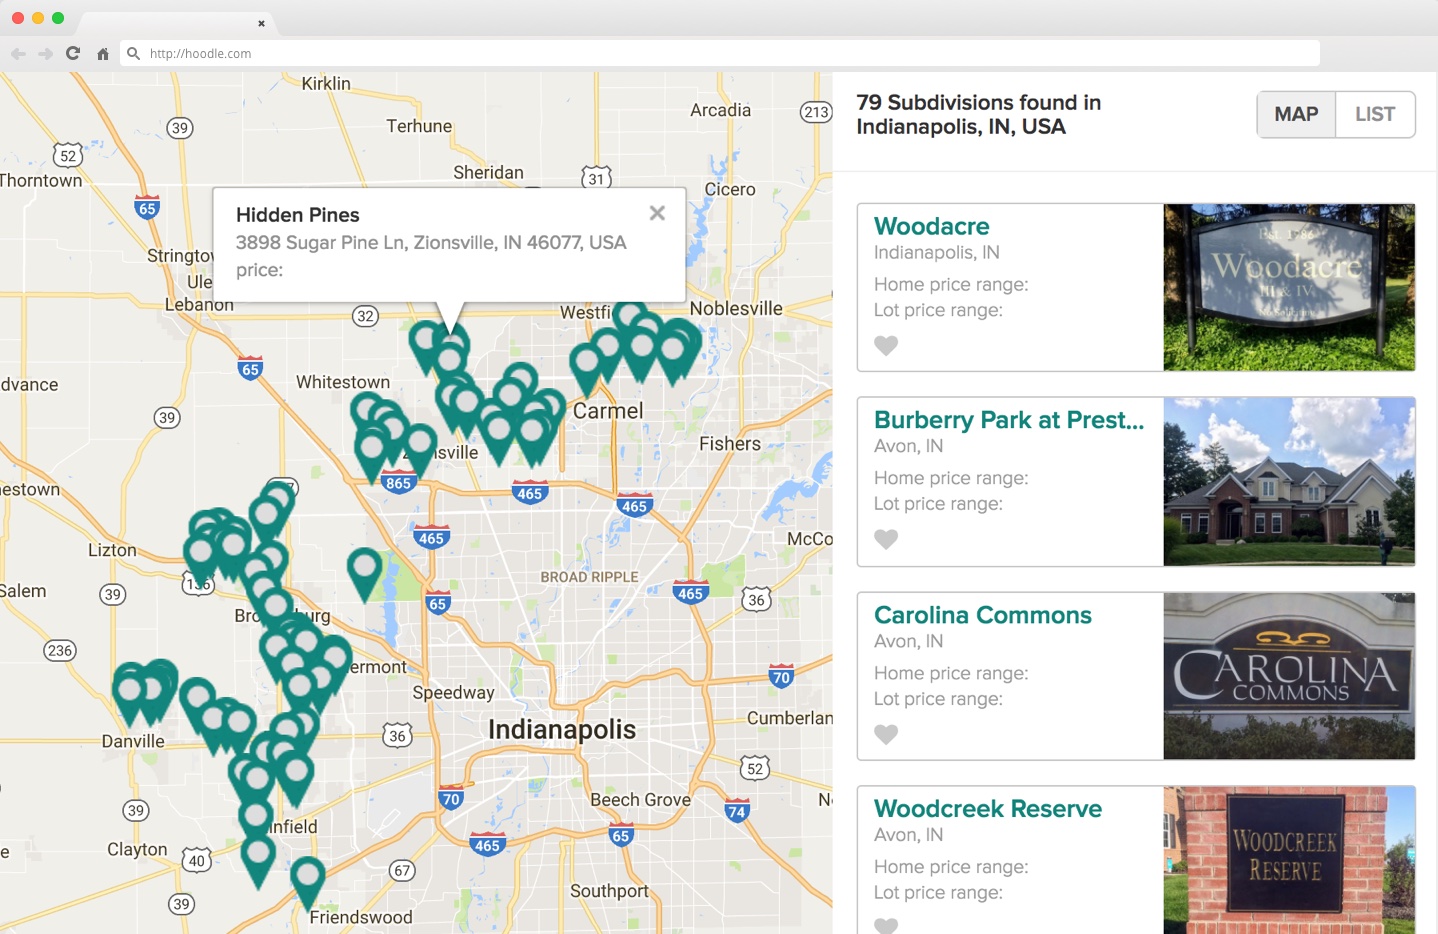Click the map pin nearest Friendswood
The height and width of the screenshot is (934, 1438).
[x=307, y=877]
